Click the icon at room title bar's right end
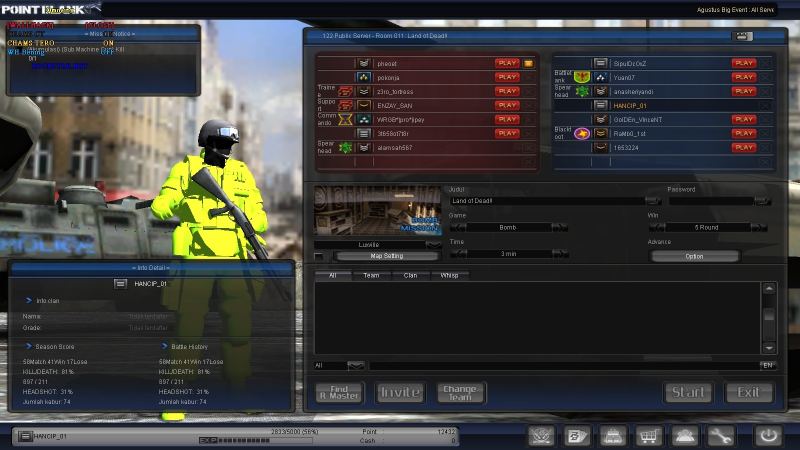 (x=742, y=36)
